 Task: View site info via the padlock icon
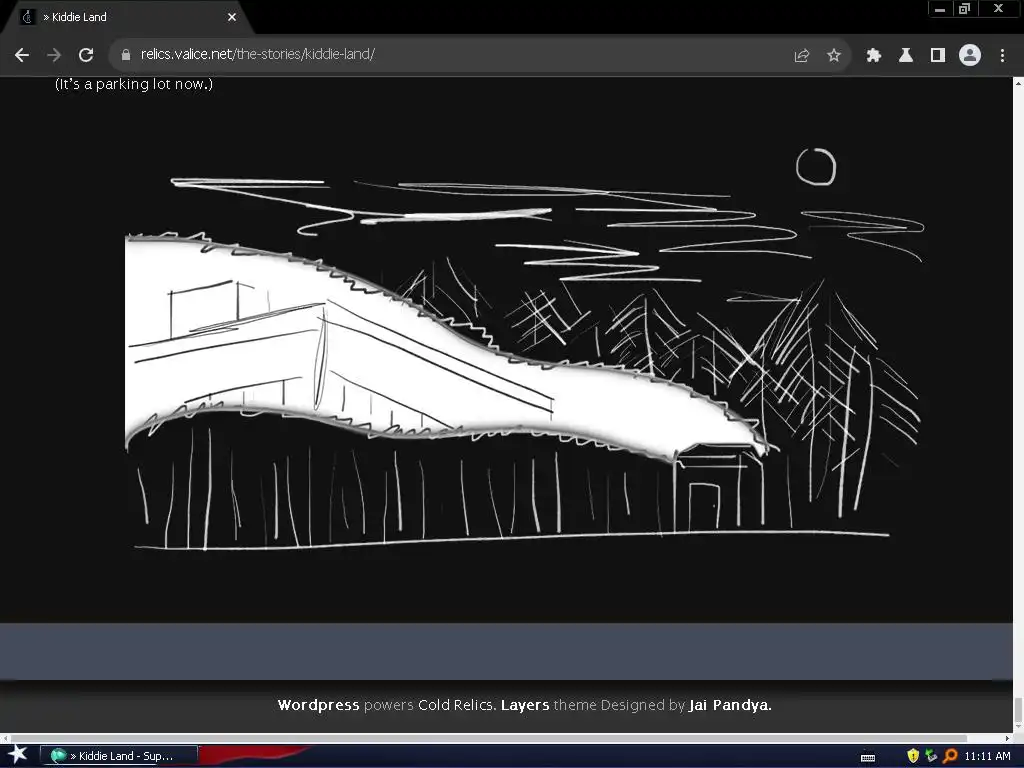click(126, 55)
